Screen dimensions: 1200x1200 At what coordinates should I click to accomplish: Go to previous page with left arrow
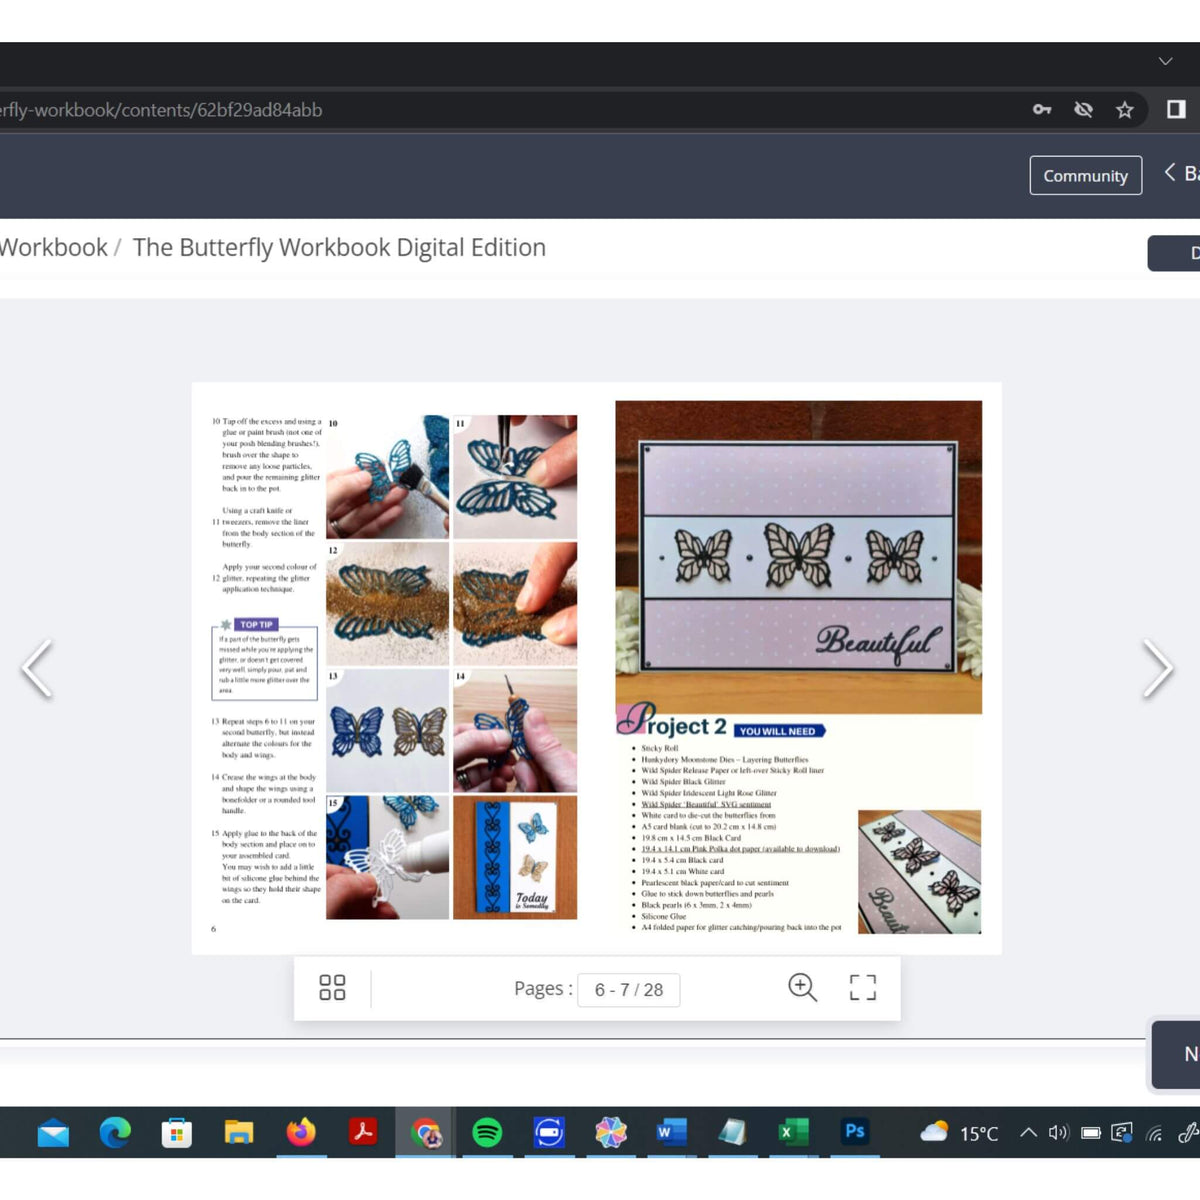[38, 668]
